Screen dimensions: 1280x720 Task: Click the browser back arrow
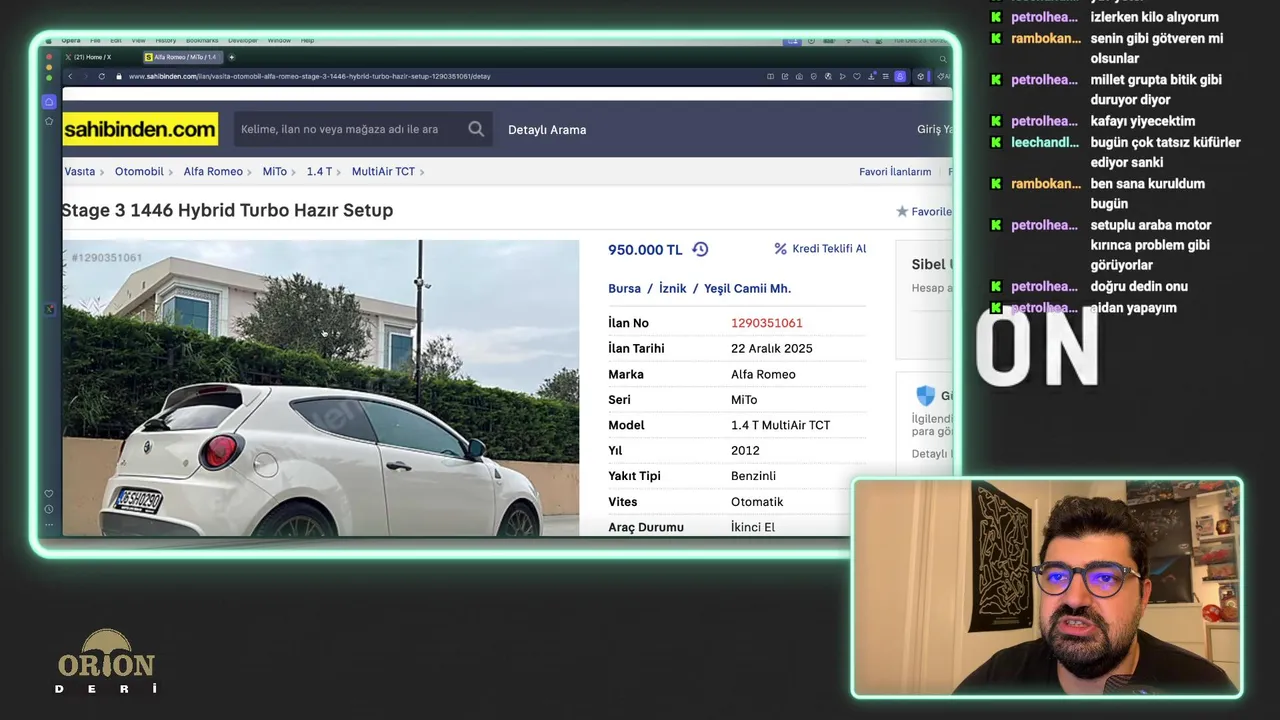pos(70,76)
